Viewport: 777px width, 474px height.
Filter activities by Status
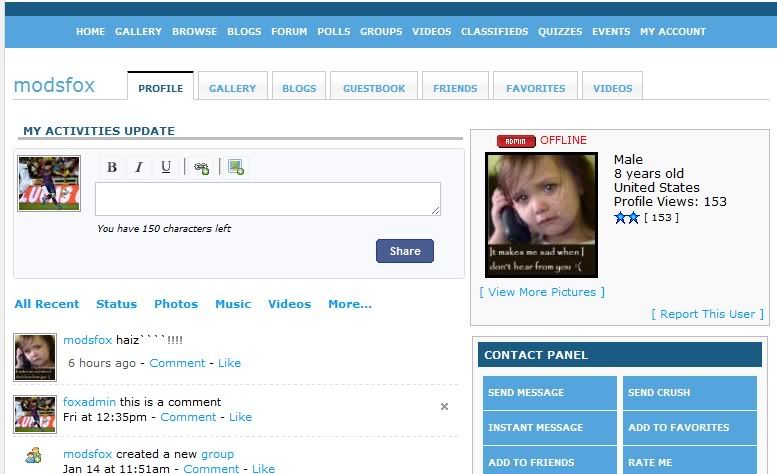tap(116, 304)
